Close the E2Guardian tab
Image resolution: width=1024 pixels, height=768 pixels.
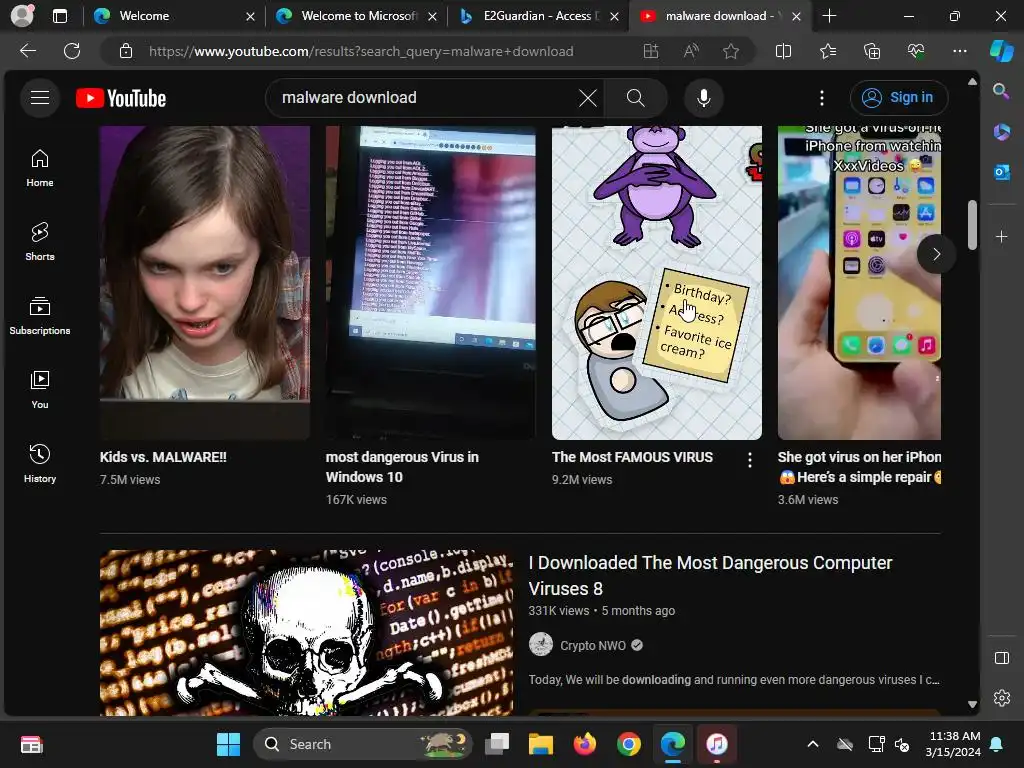[614, 16]
